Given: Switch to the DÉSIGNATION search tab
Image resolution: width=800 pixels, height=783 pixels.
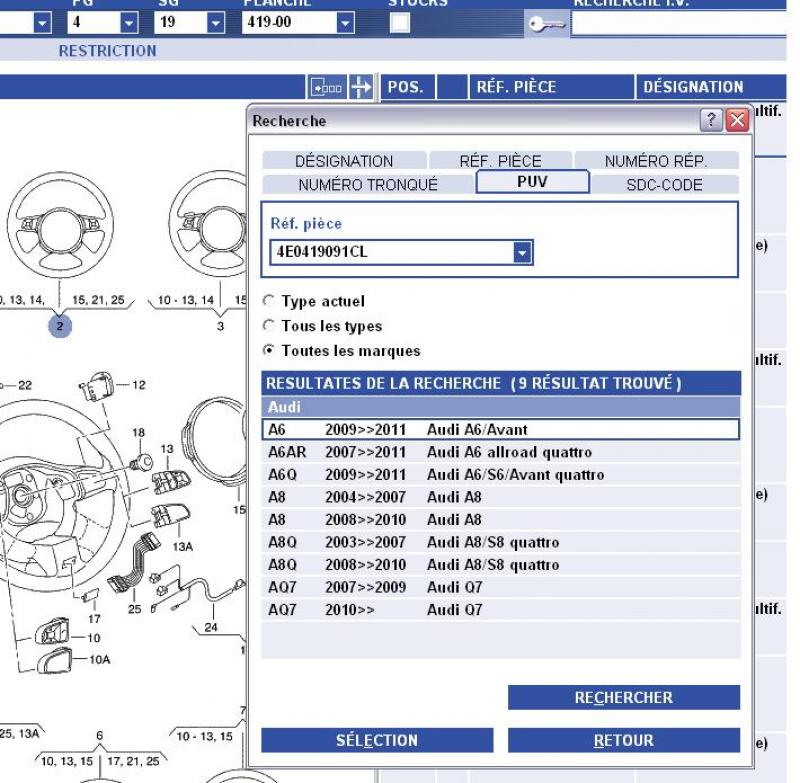Looking at the screenshot, I should coord(343,161).
